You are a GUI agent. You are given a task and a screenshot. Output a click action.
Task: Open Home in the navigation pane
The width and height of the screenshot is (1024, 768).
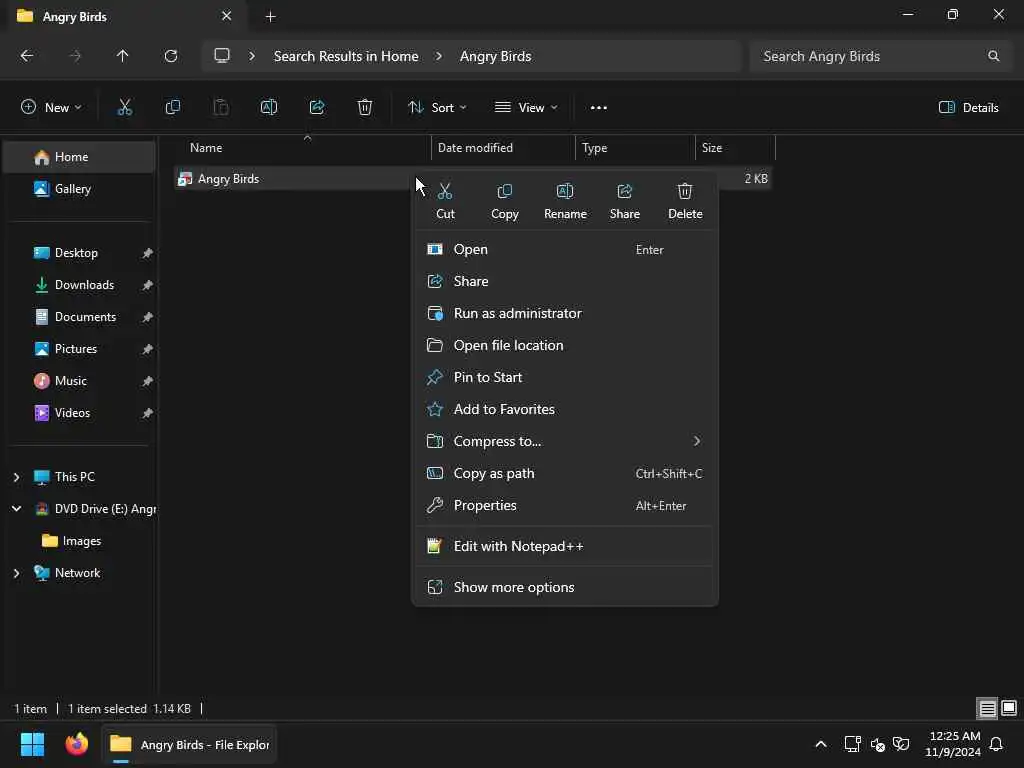80,157
